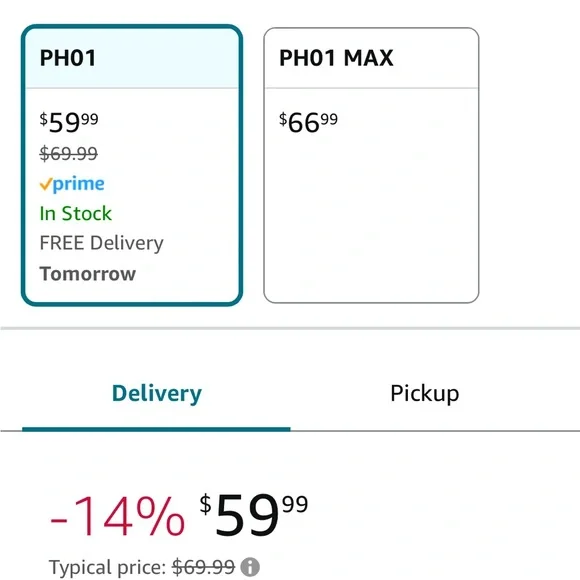Click the info icon beside Typical price
The image size is (580, 580).
click(x=250, y=567)
